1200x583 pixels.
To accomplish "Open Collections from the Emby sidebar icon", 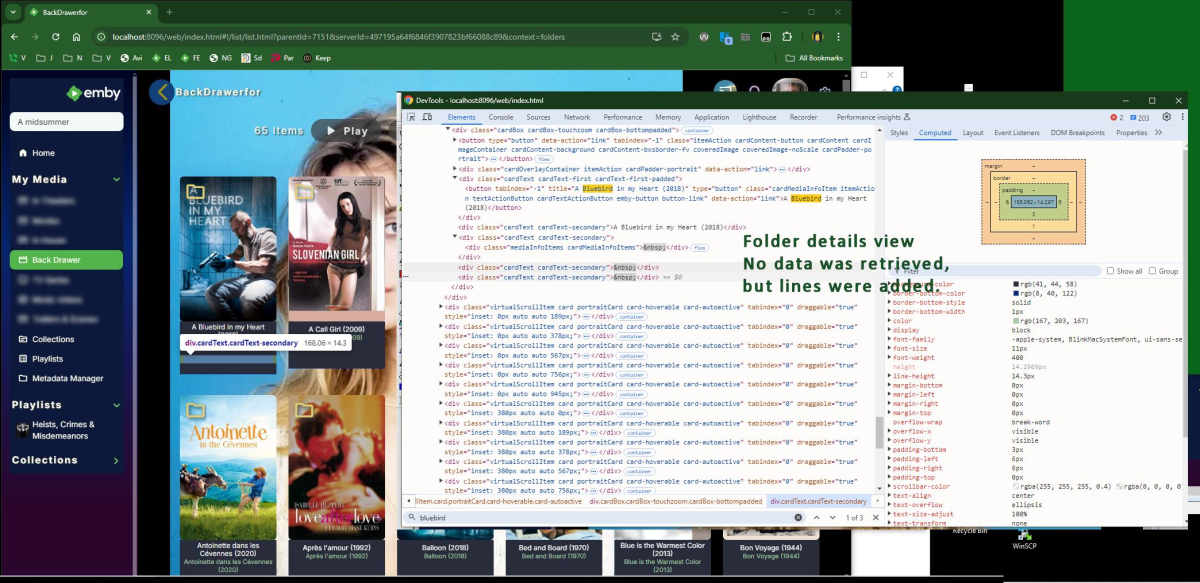I will coord(21,339).
